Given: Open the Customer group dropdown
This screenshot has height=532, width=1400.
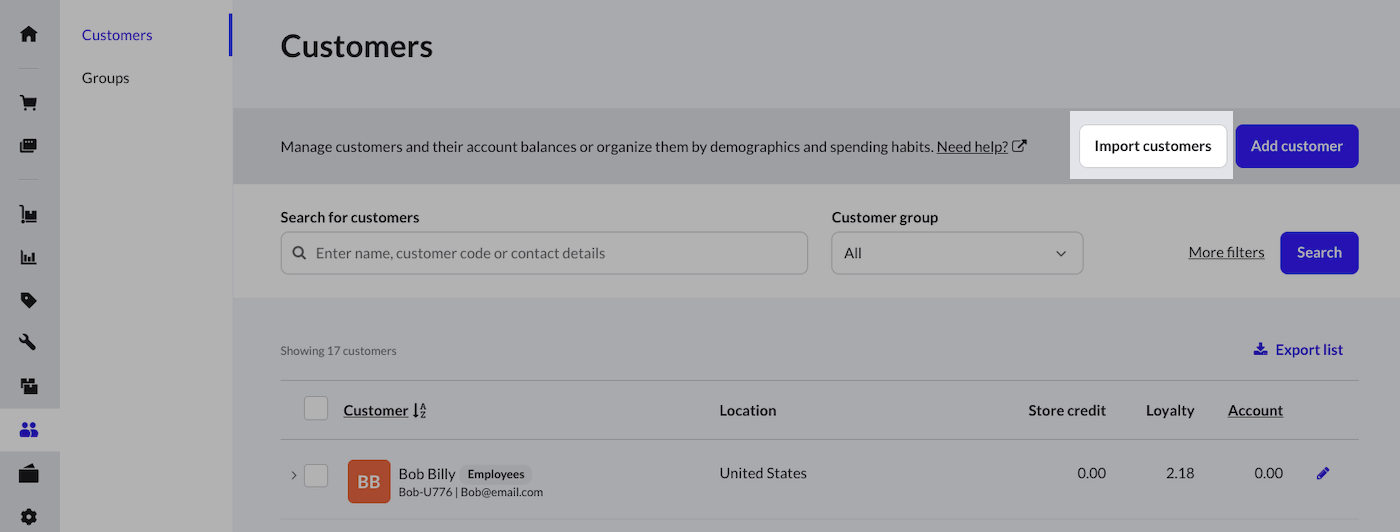Looking at the screenshot, I should [956, 253].
